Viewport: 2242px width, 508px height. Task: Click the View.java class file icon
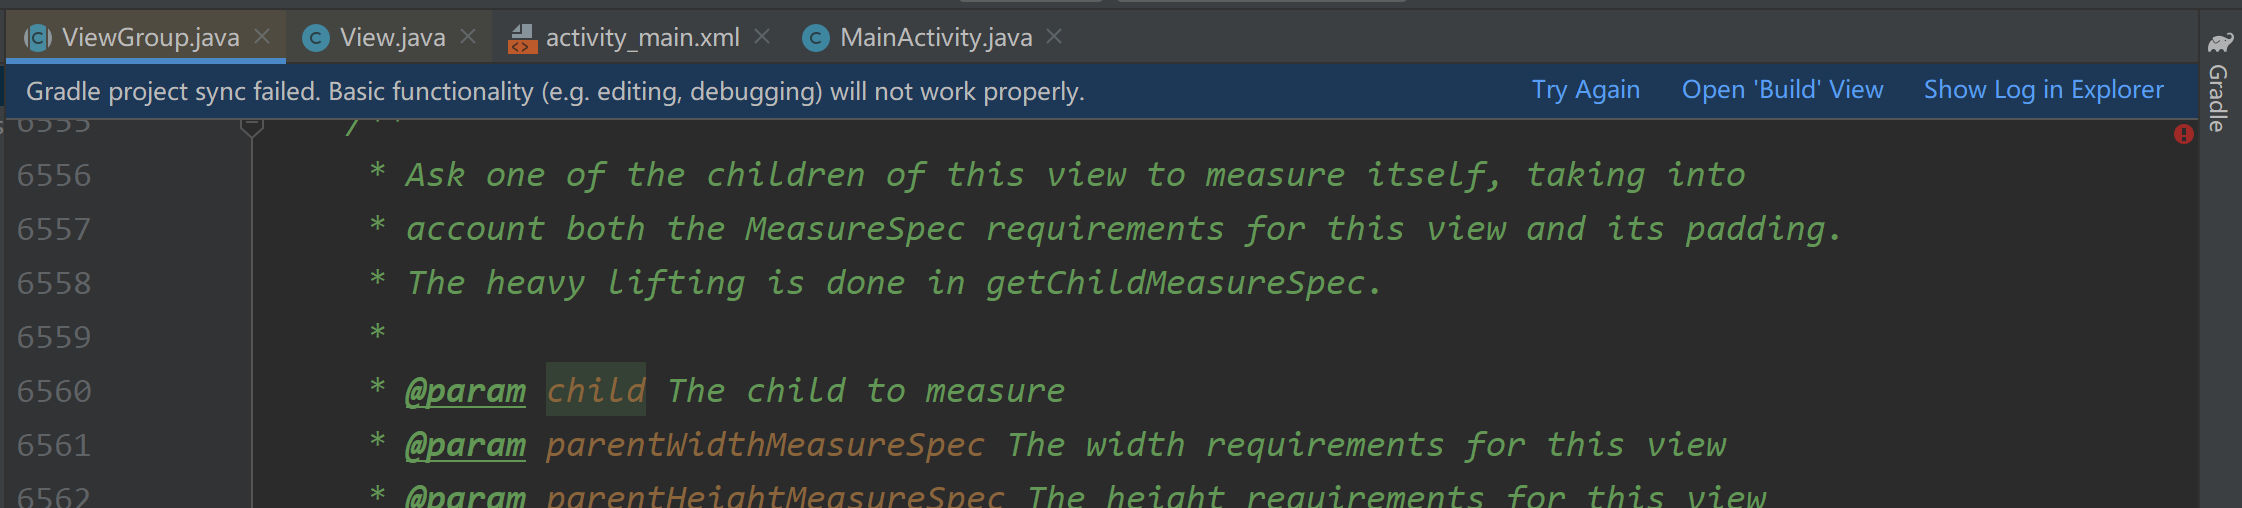pos(316,38)
